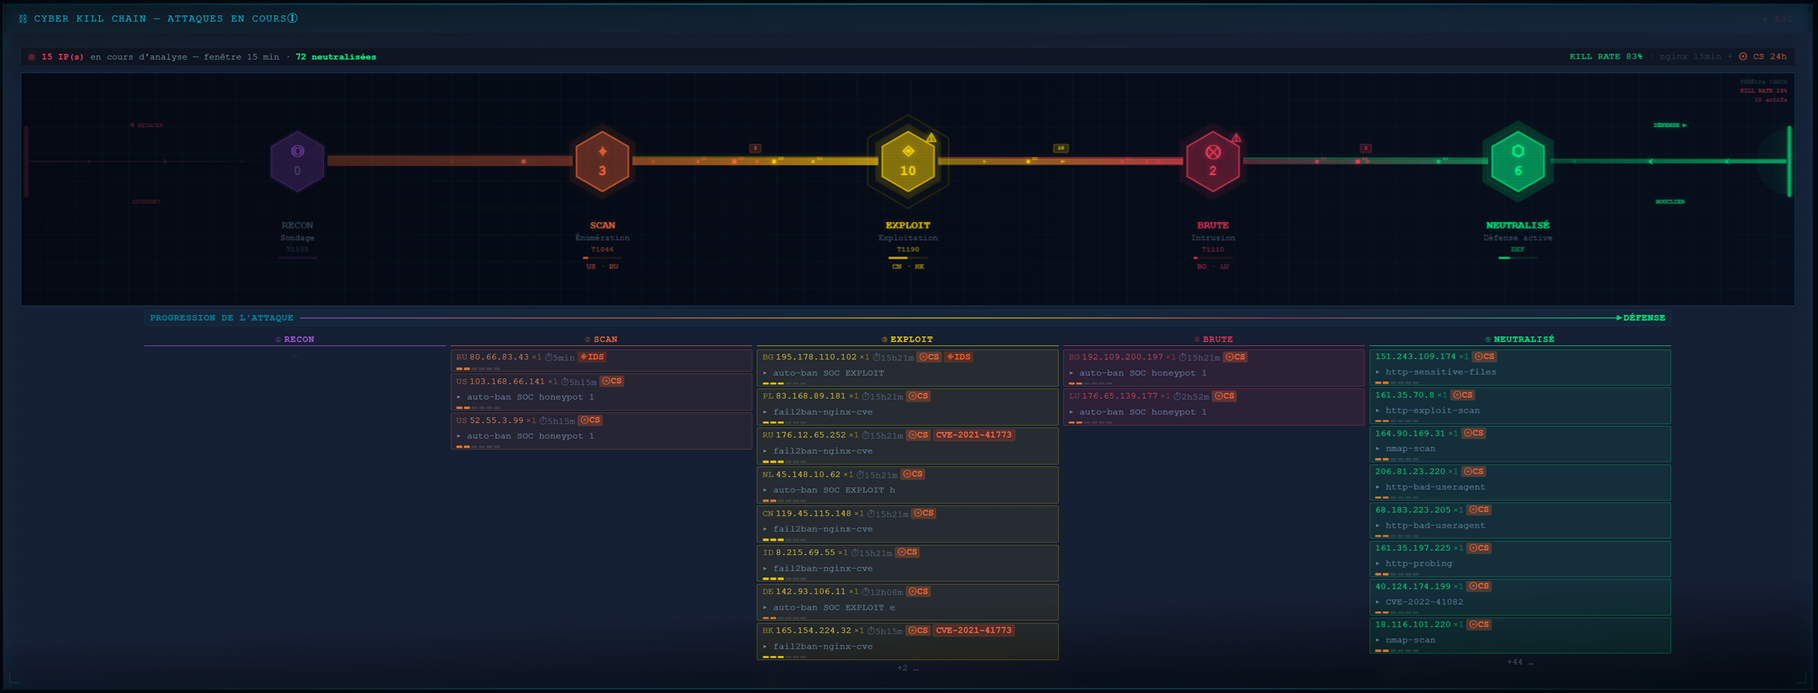This screenshot has height=693, width=1818.
Task: Click CVE-2021-41773 badge on 176.12.65.252
Action: [974, 435]
